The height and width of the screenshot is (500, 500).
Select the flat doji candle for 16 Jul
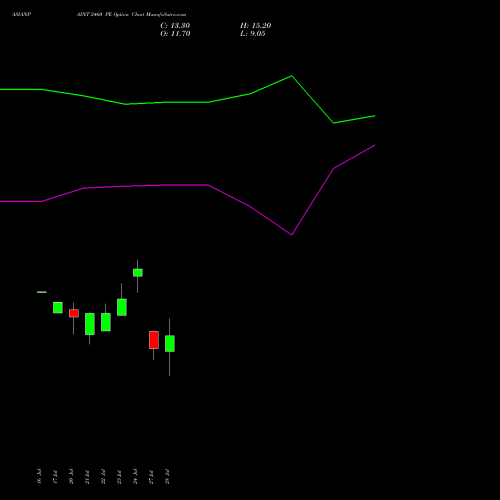[42, 292]
